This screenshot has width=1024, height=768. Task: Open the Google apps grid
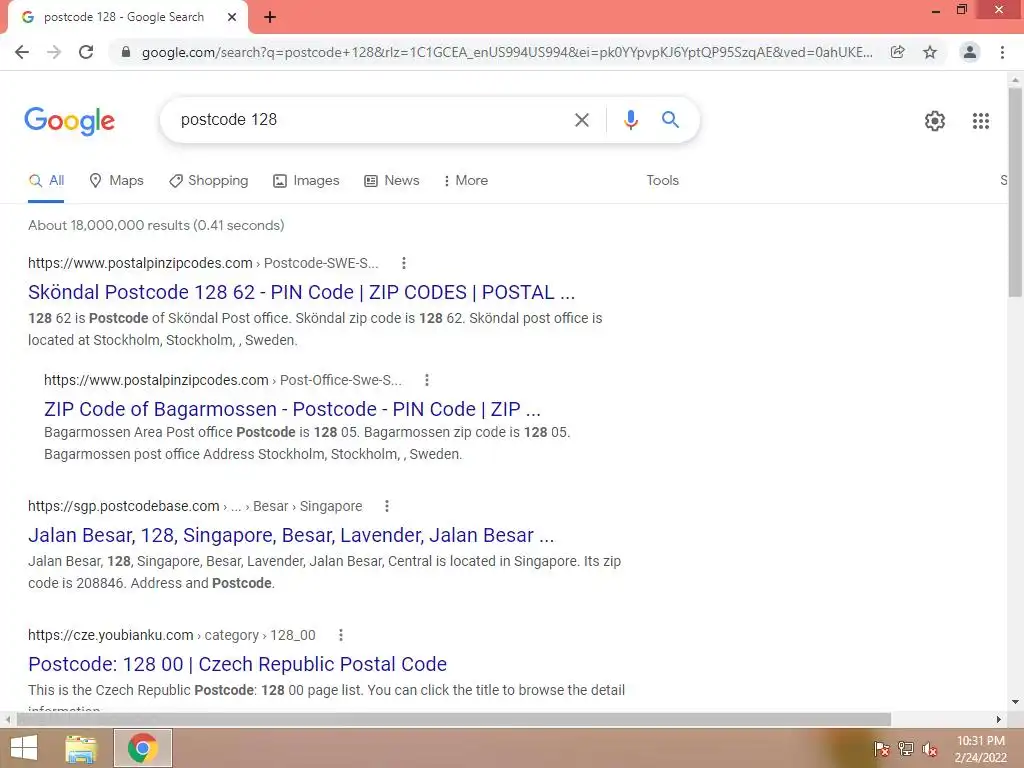pyautogui.click(x=980, y=121)
